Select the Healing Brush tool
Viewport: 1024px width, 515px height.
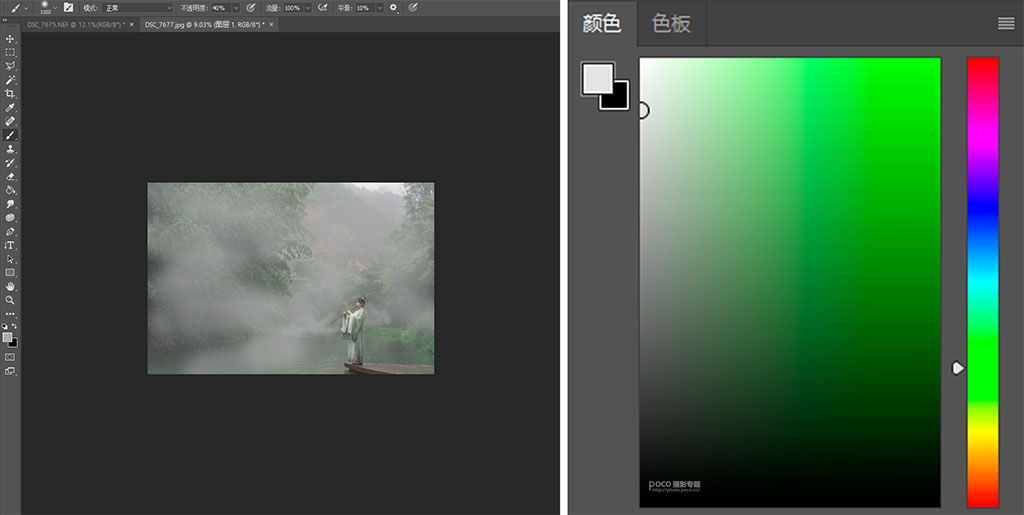(x=10, y=121)
